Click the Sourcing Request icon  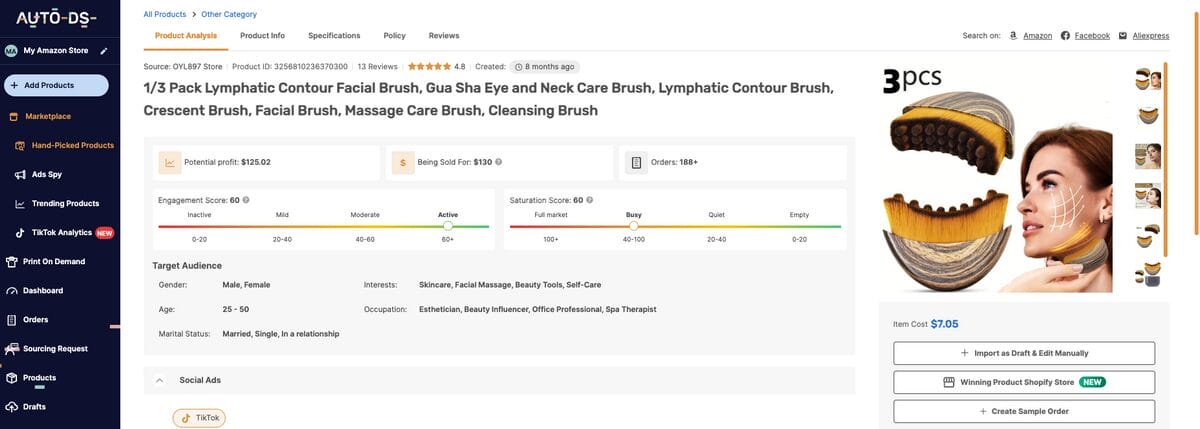pos(12,349)
